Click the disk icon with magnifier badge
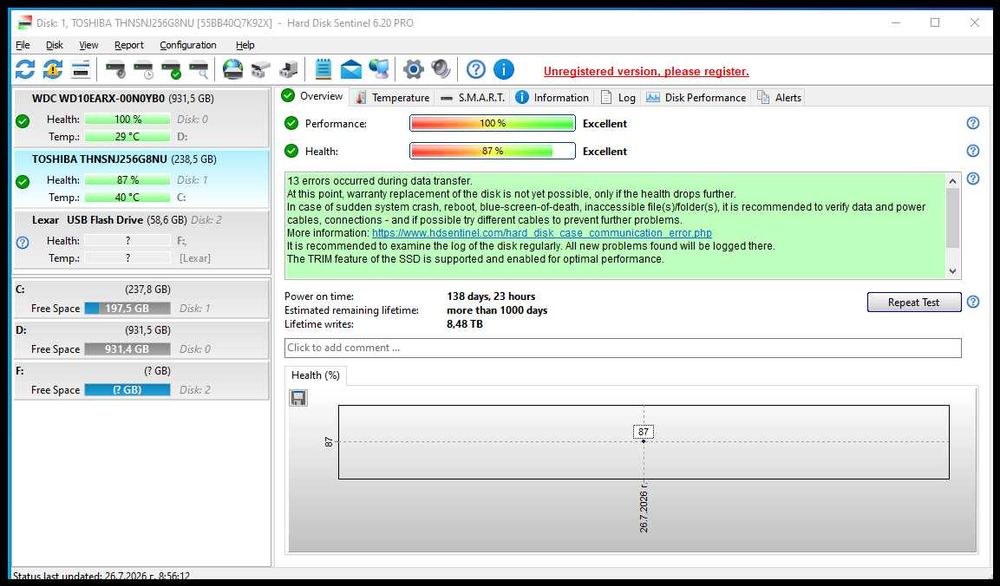The image size is (1000, 586). point(199,70)
